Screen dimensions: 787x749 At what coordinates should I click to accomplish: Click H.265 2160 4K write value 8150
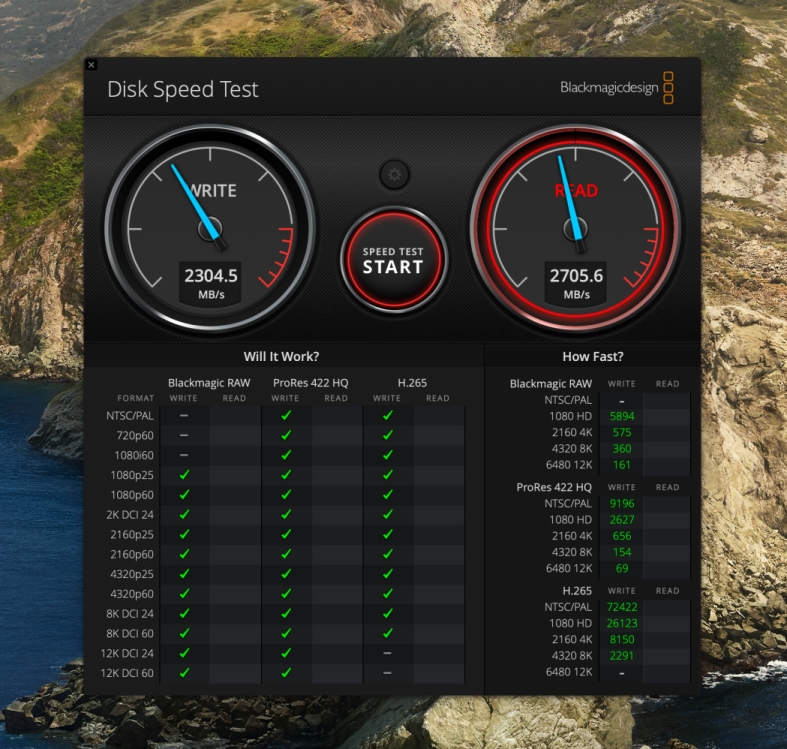point(622,640)
